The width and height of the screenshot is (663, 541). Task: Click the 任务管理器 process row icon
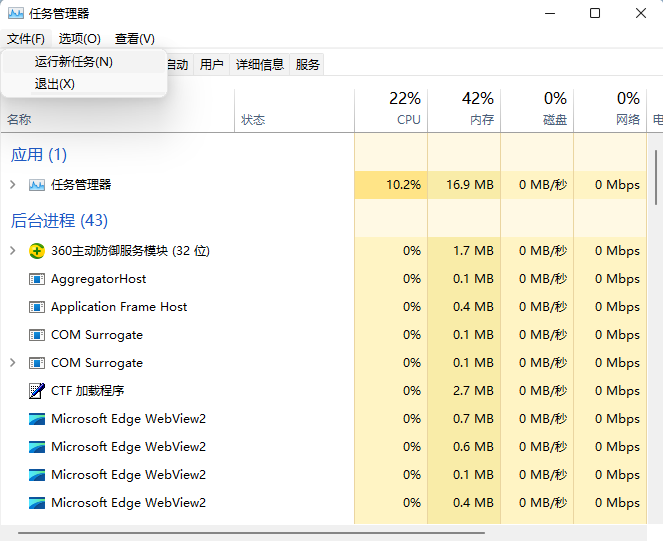tap(37, 185)
